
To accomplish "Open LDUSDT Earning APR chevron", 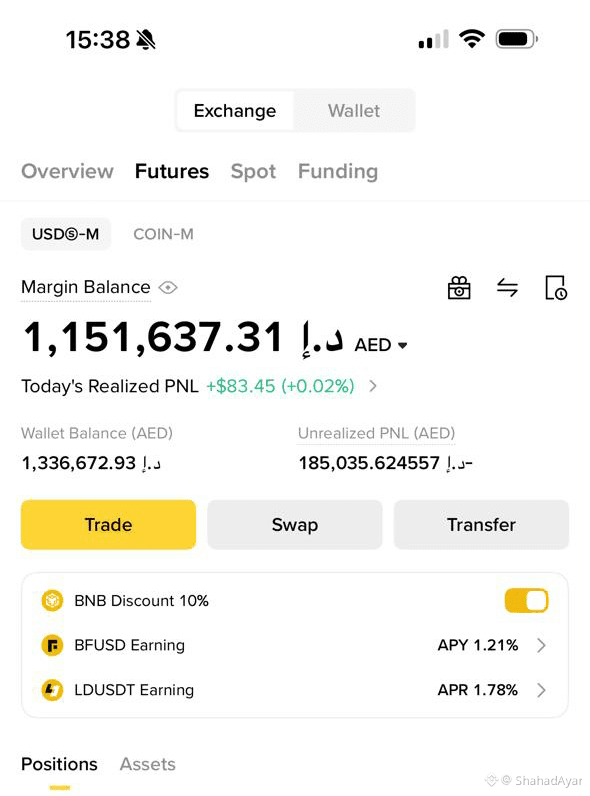I will (541, 690).
